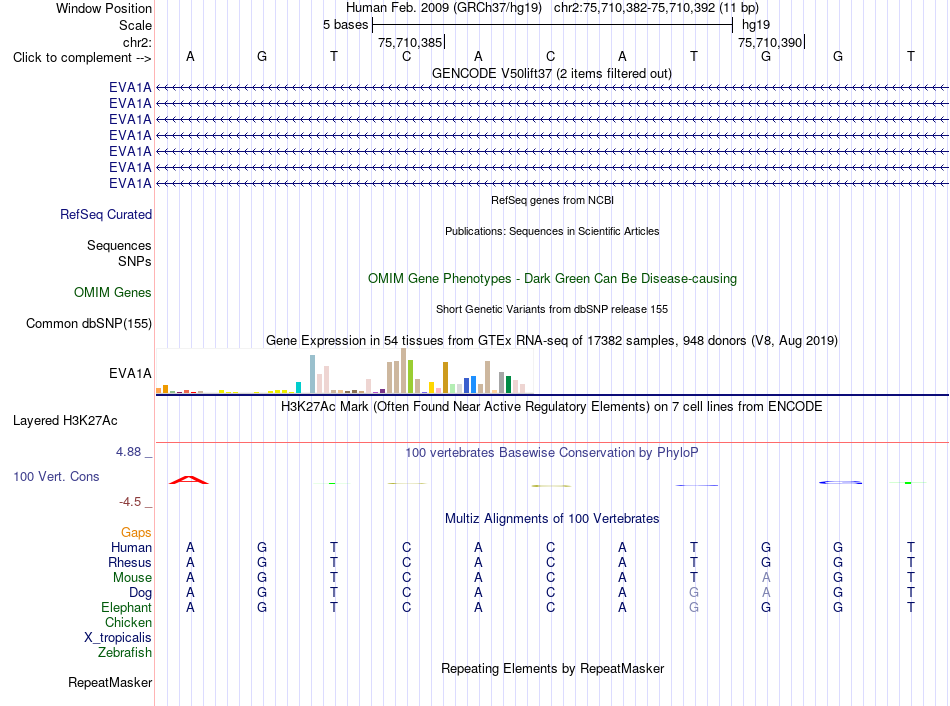Click the chr2: ruler label
Viewport: 950px width, 706px height.
point(137,42)
